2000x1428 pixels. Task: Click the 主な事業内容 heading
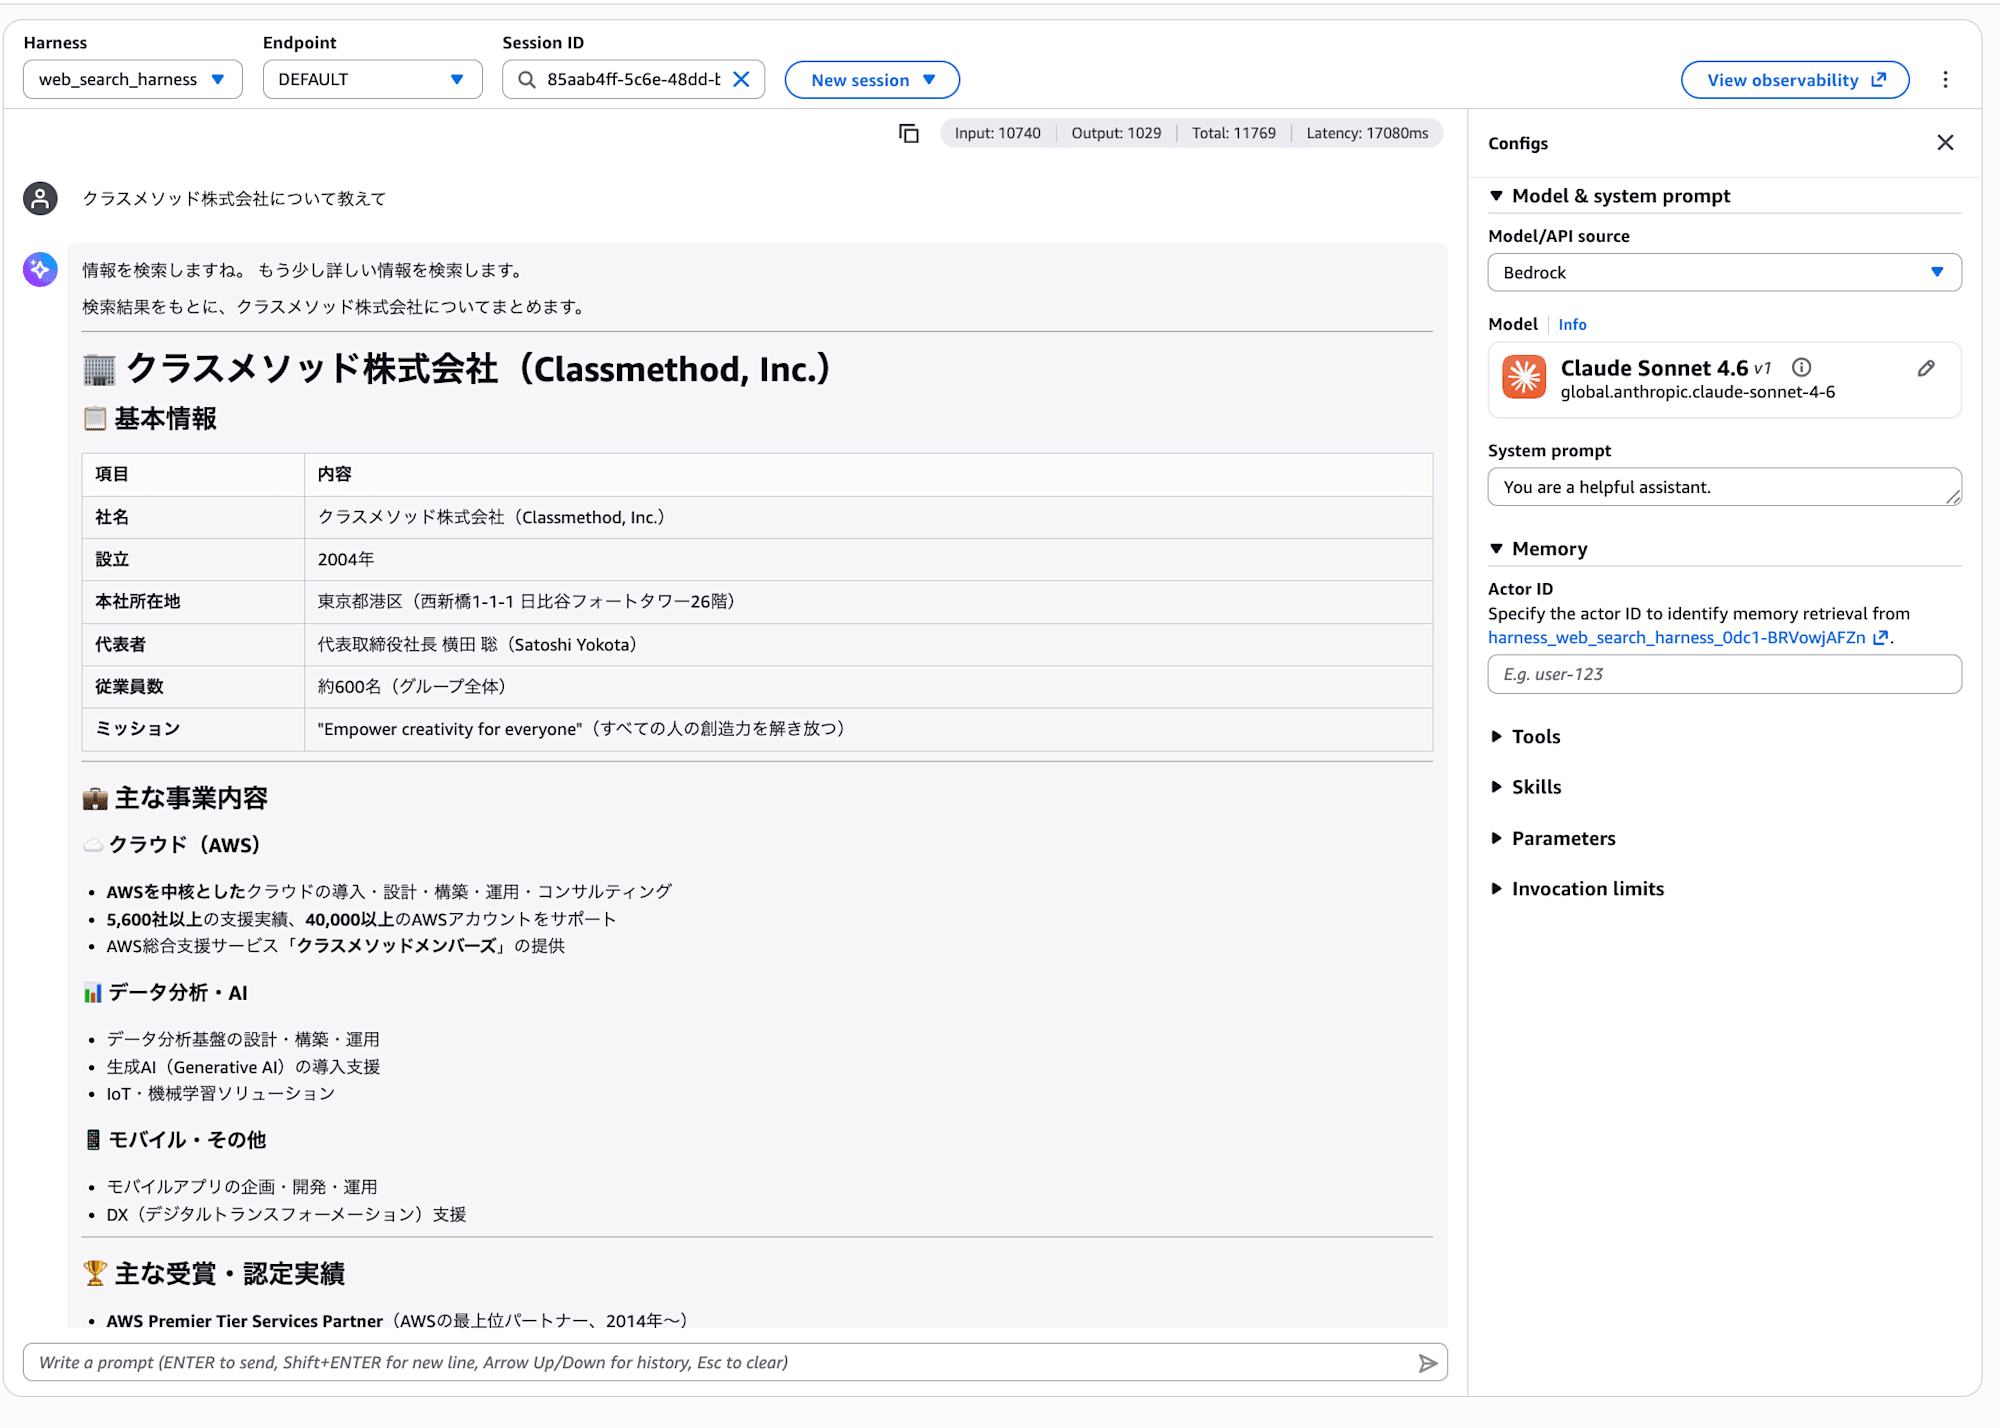(175, 798)
